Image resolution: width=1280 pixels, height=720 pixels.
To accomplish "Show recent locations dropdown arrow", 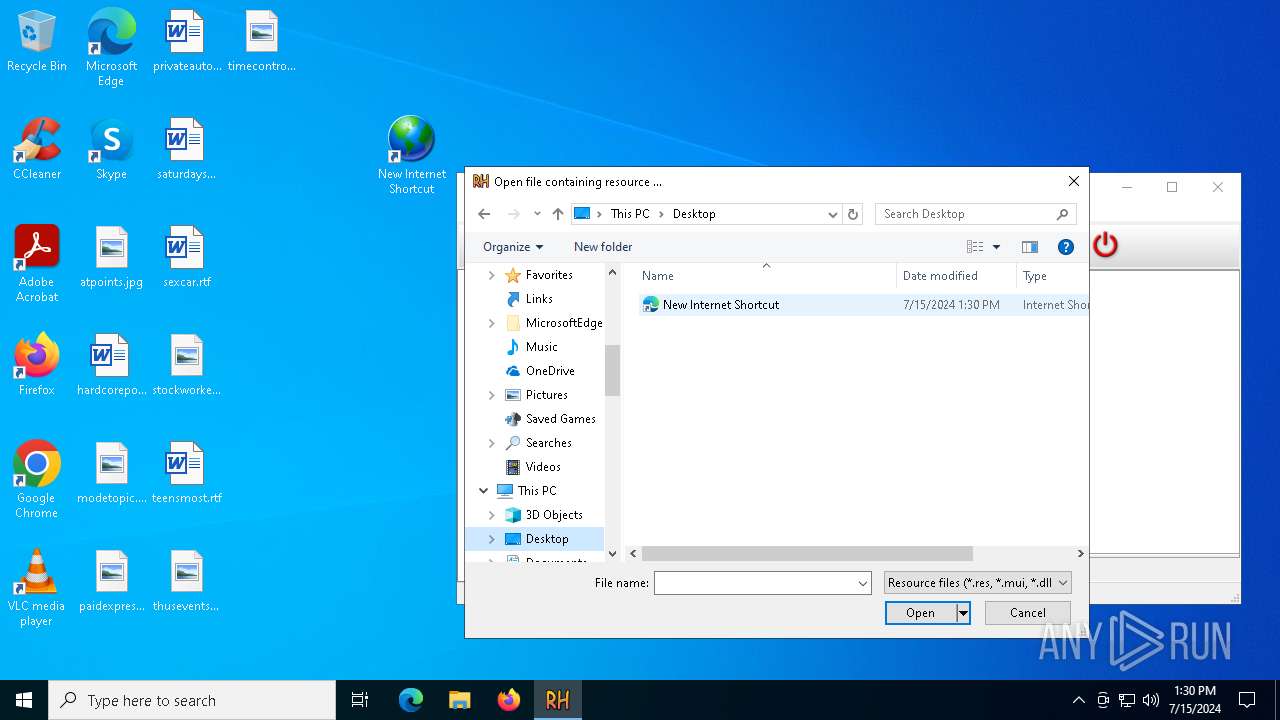I will click(x=537, y=214).
